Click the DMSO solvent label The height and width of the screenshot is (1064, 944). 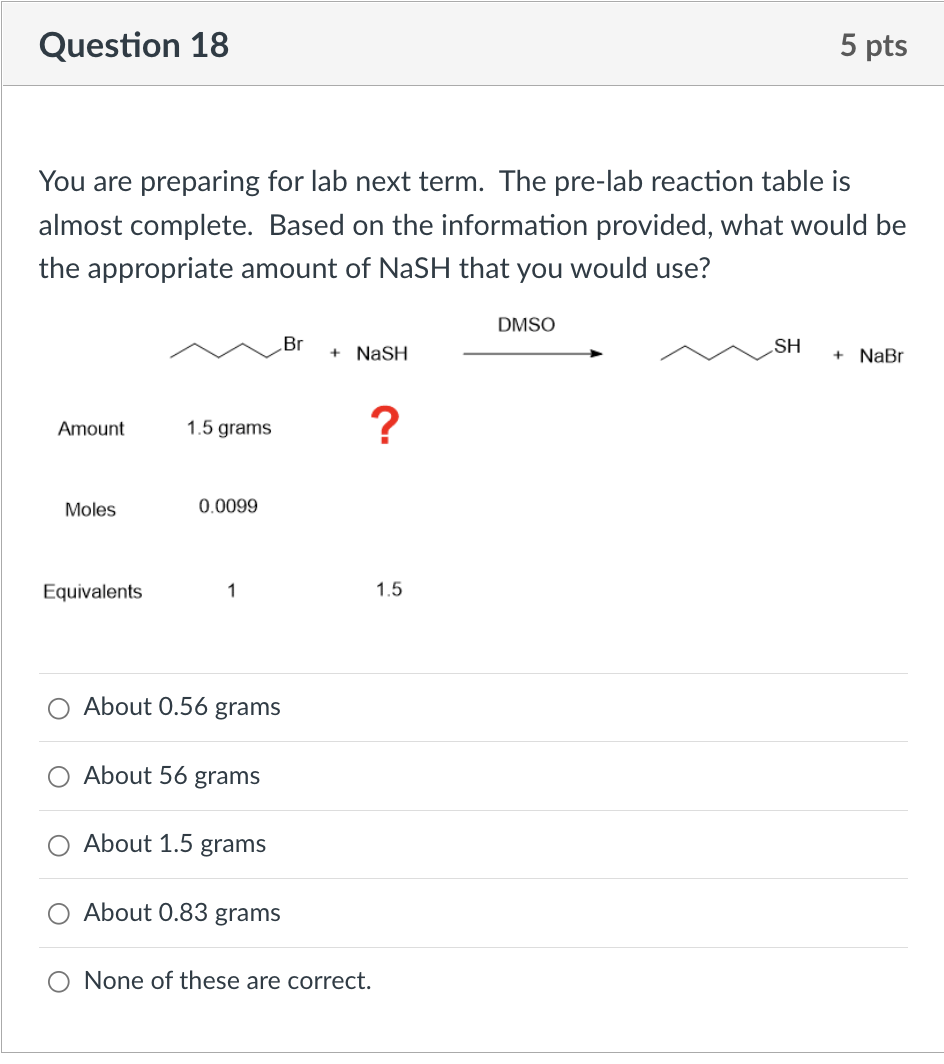tap(526, 324)
